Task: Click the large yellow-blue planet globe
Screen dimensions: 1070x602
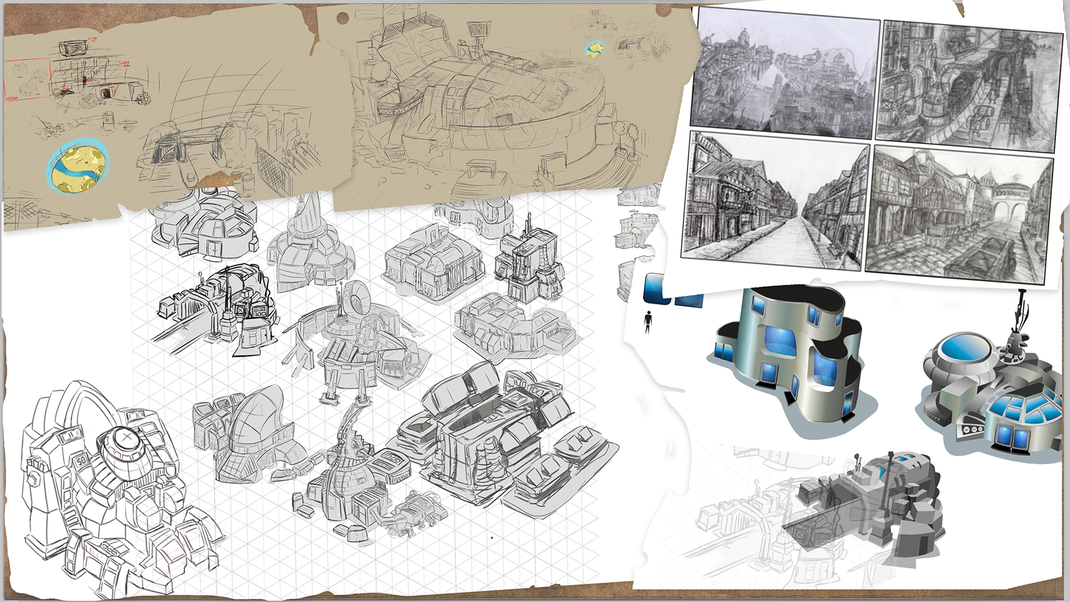Action: click(77, 168)
